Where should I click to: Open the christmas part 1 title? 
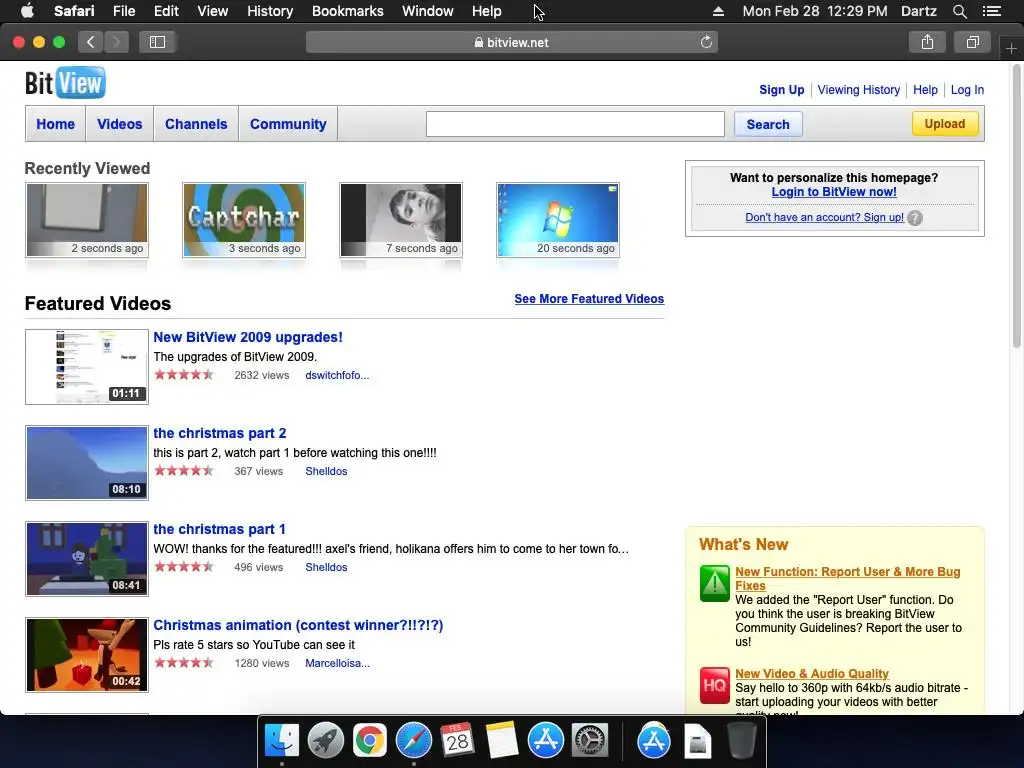(x=219, y=530)
